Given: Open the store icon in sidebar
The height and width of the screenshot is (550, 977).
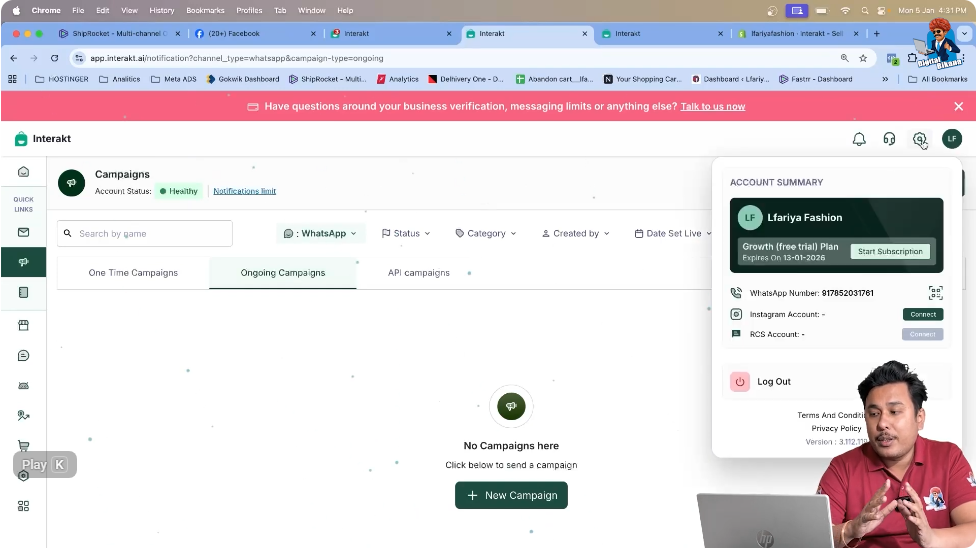Looking at the screenshot, I should (x=24, y=325).
